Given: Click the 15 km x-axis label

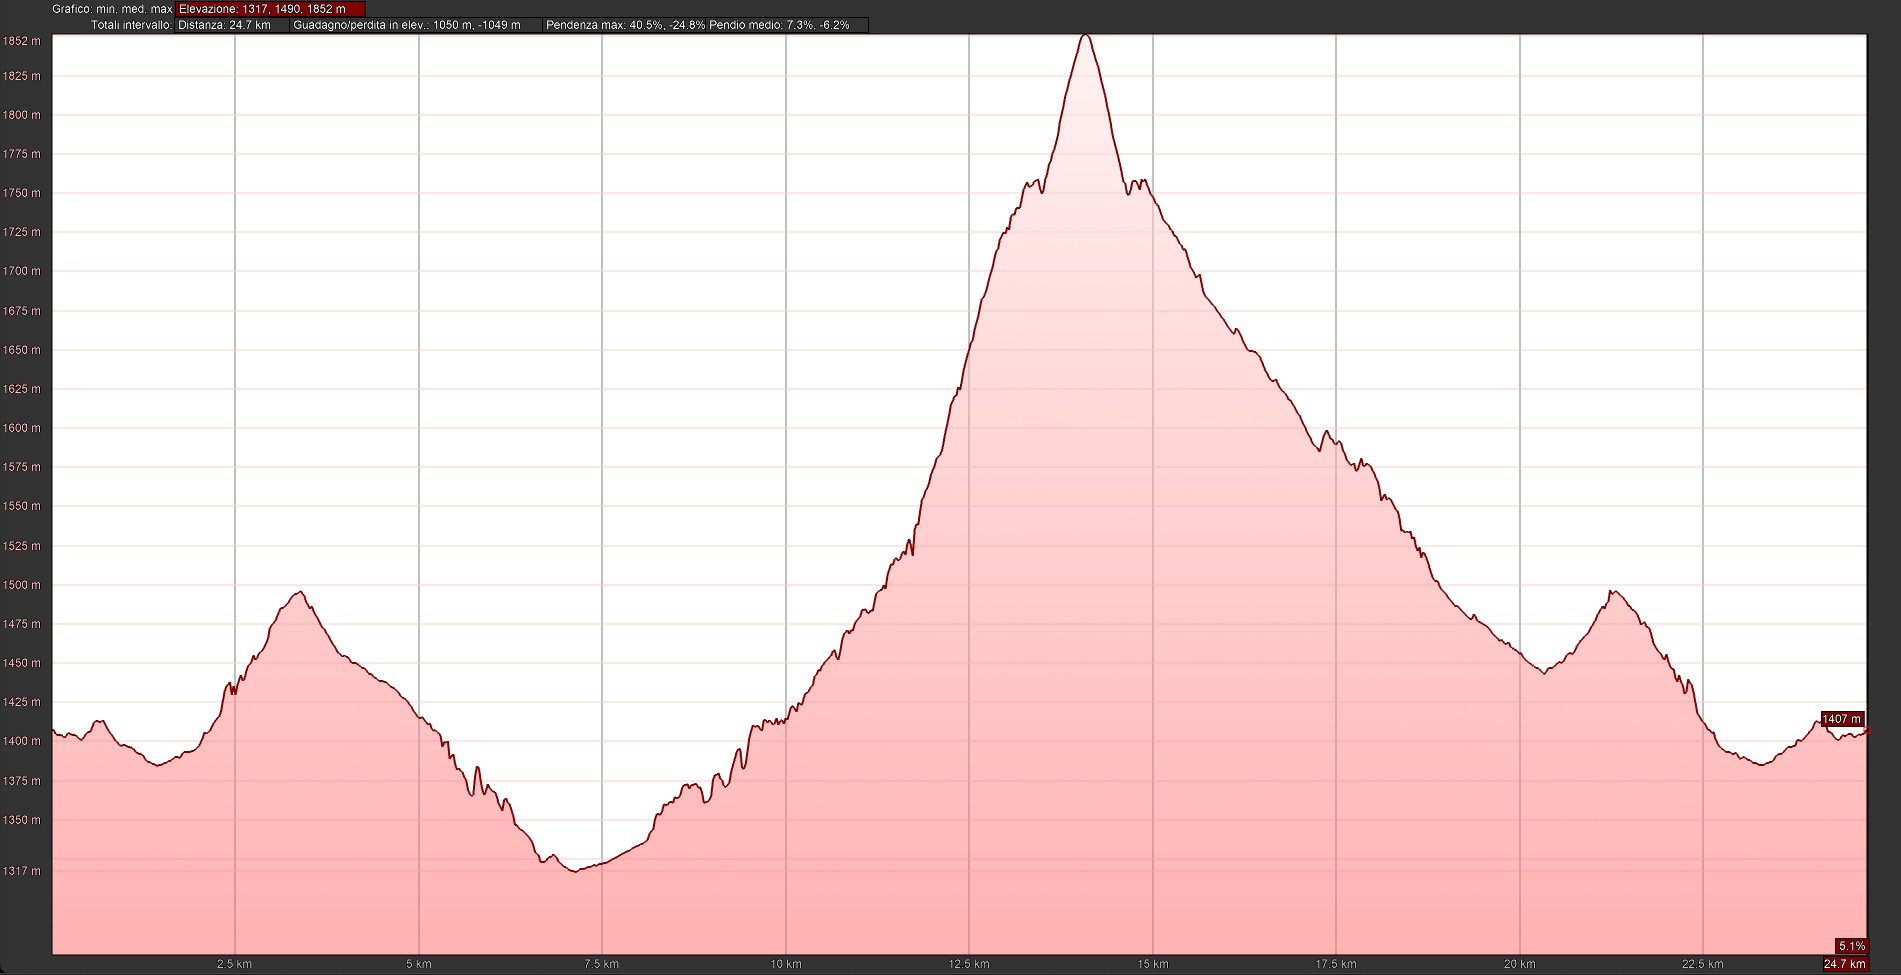Looking at the screenshot, I should 1152,964.
